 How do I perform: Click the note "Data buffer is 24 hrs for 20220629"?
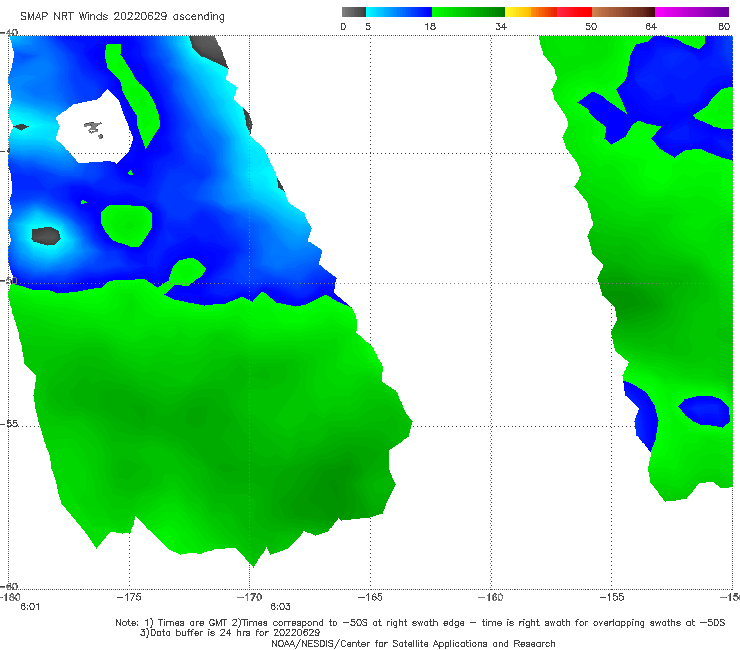230,633
